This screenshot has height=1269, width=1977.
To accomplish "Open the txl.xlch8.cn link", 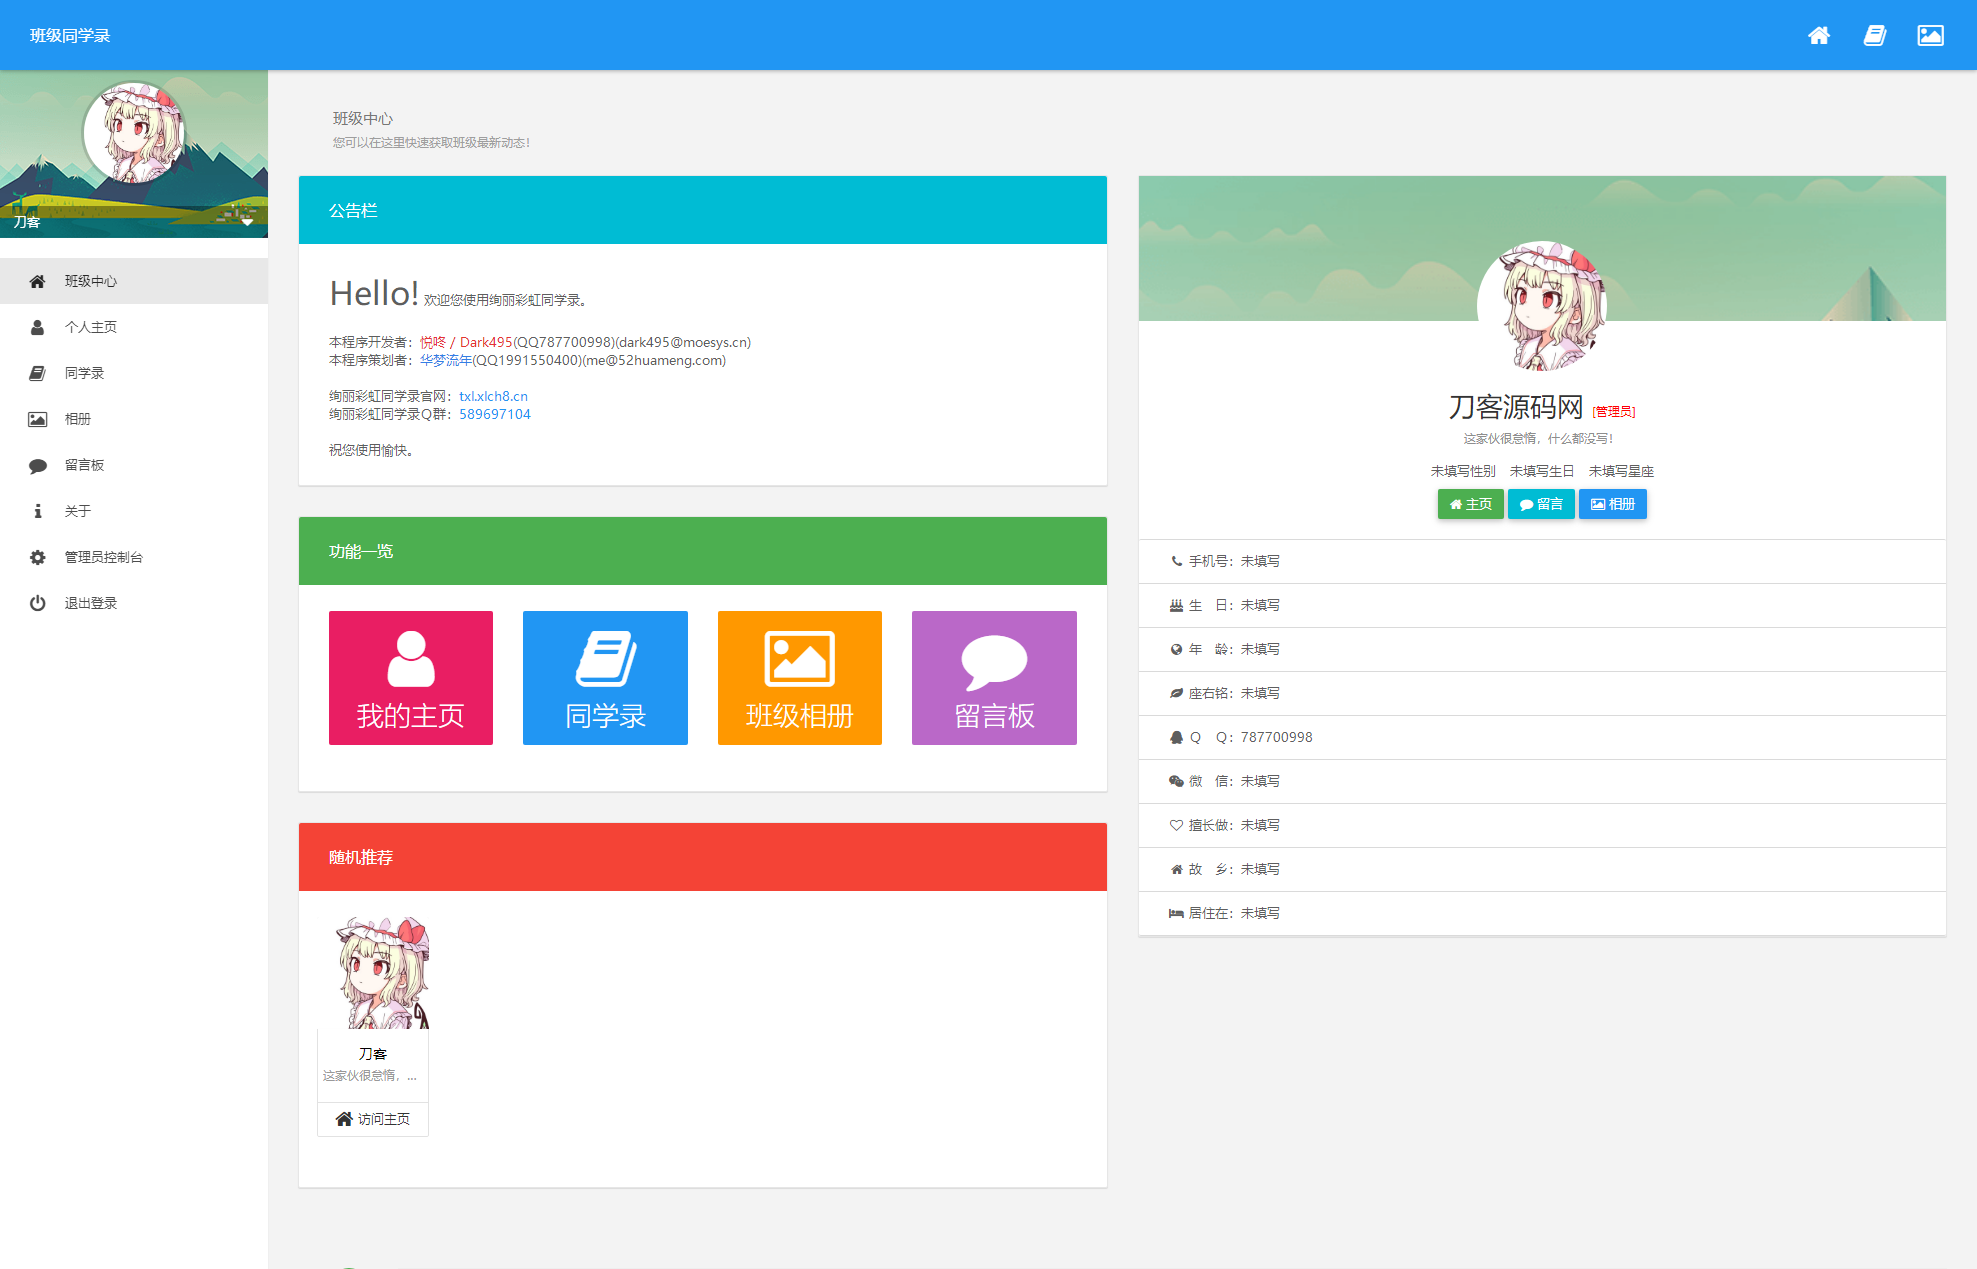I will click(493, 396).
